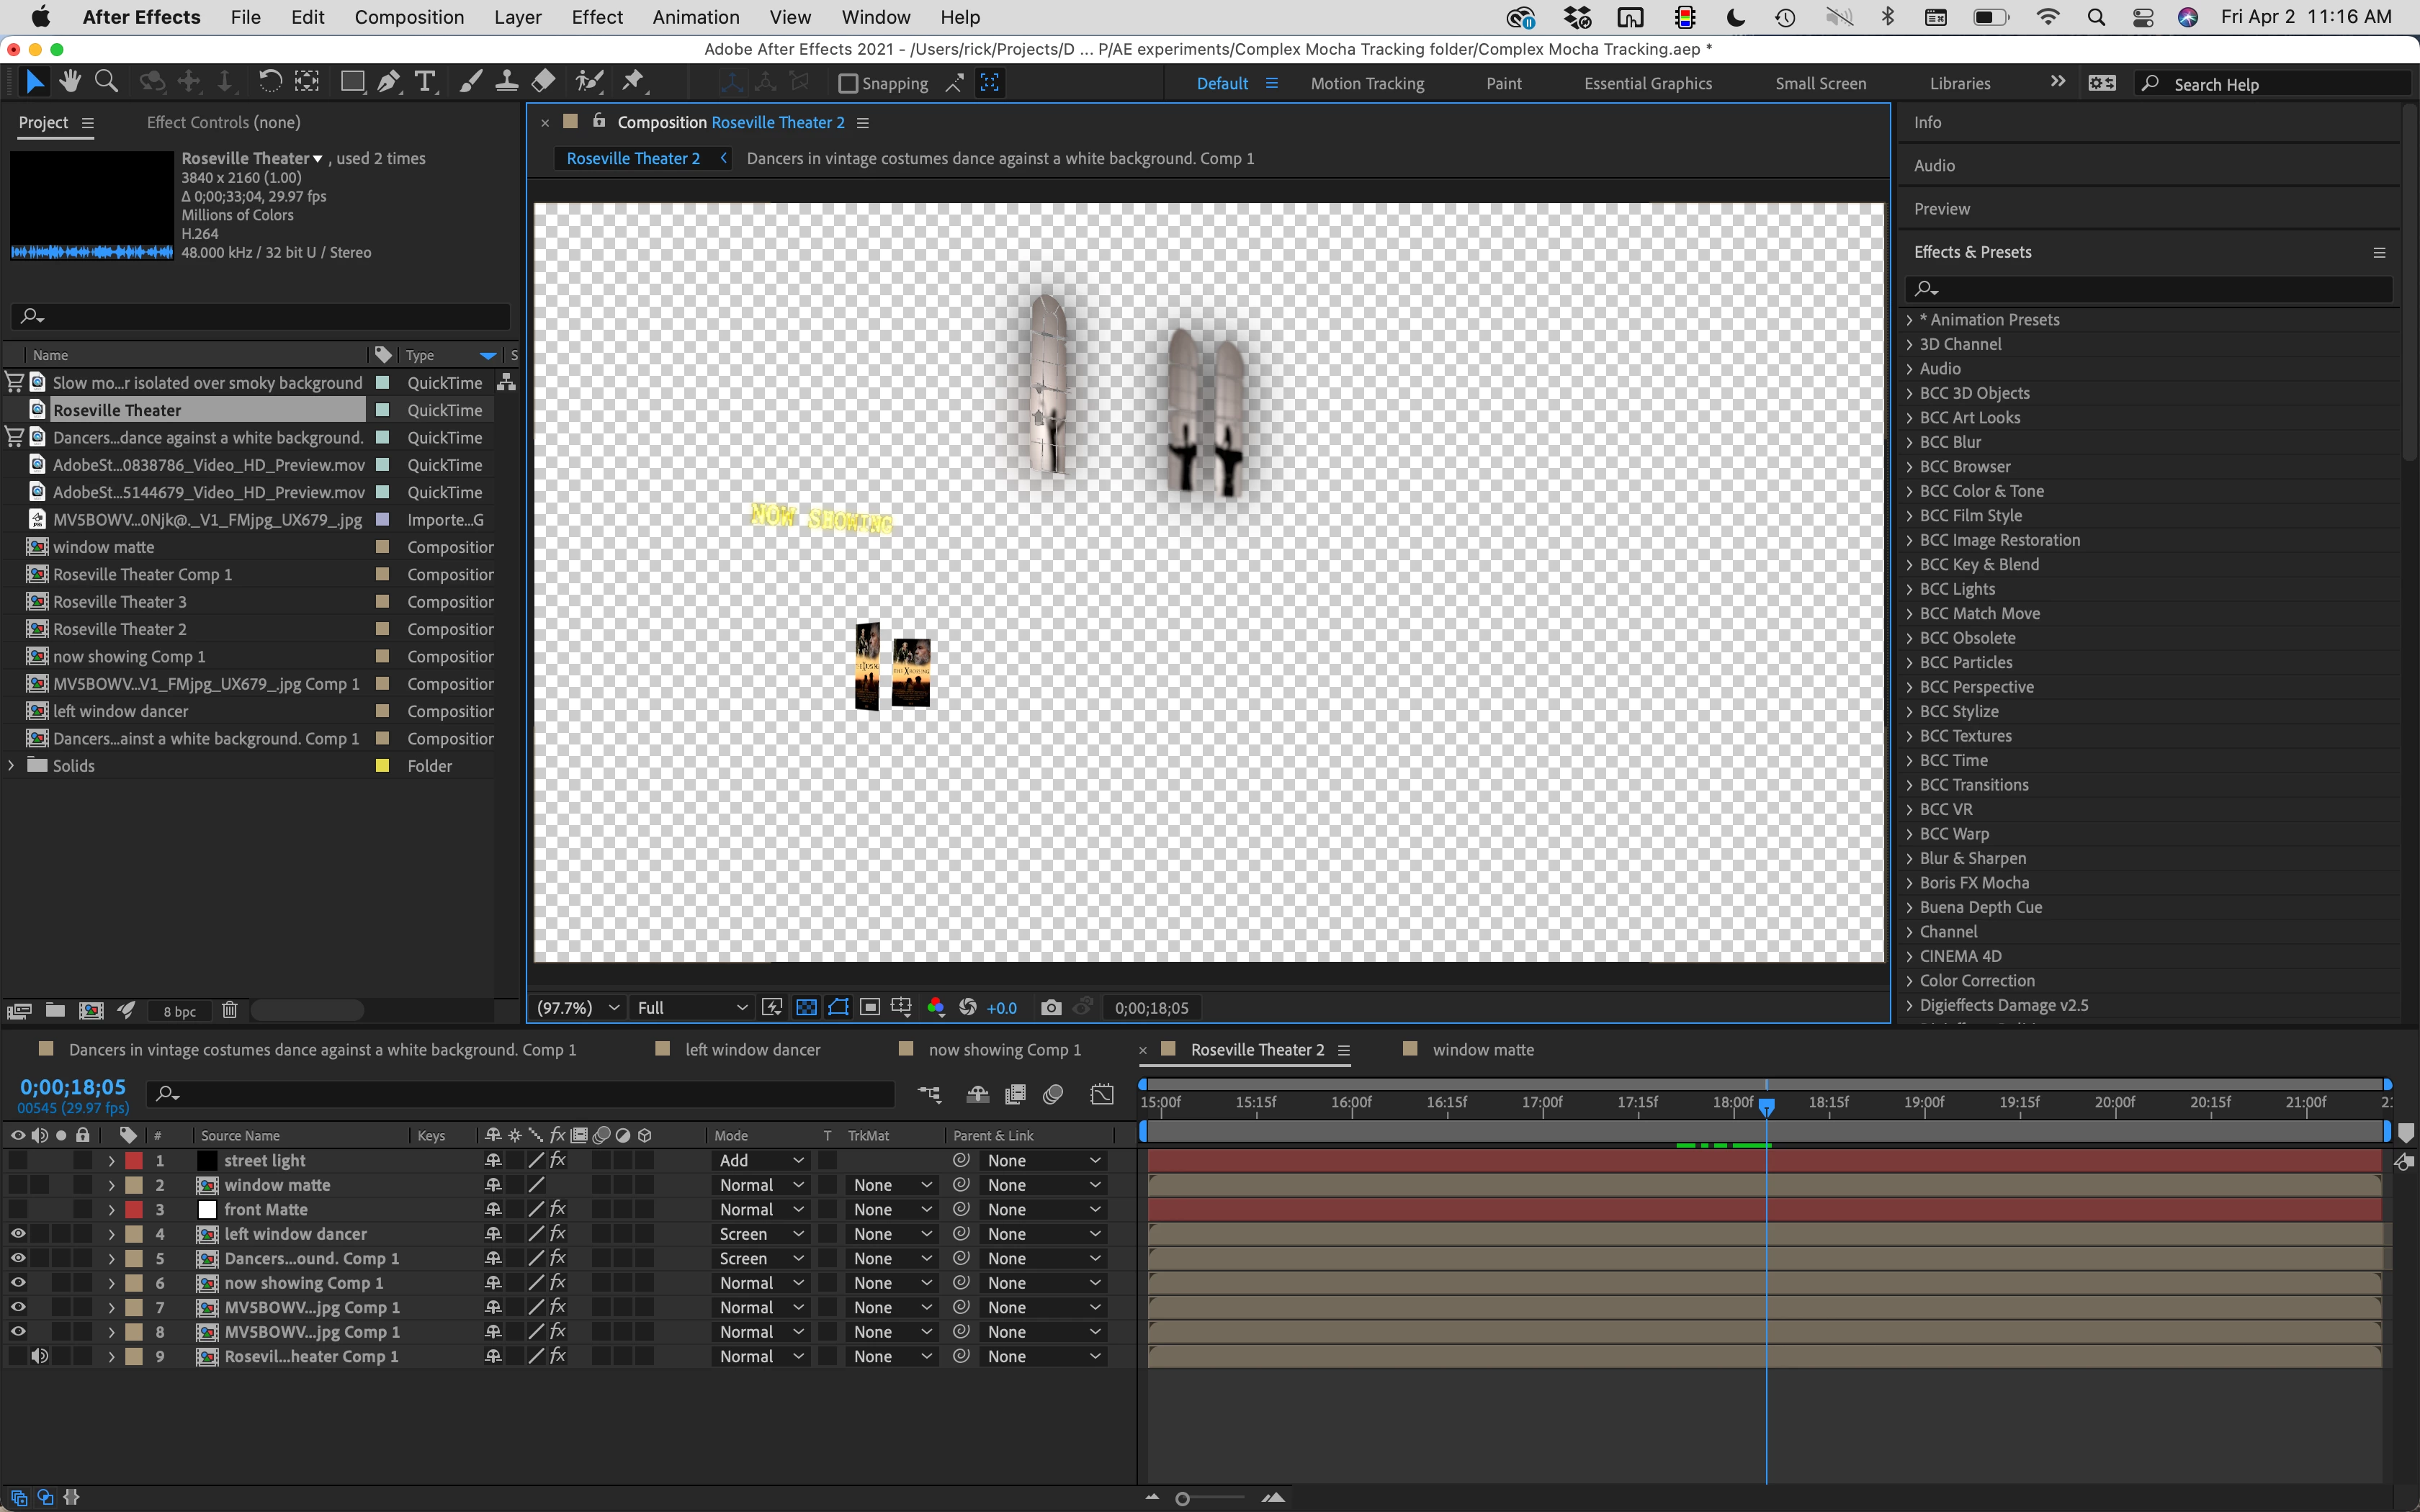Open the Mode dropdown for the street light layer

click(x=761, y=1160)
